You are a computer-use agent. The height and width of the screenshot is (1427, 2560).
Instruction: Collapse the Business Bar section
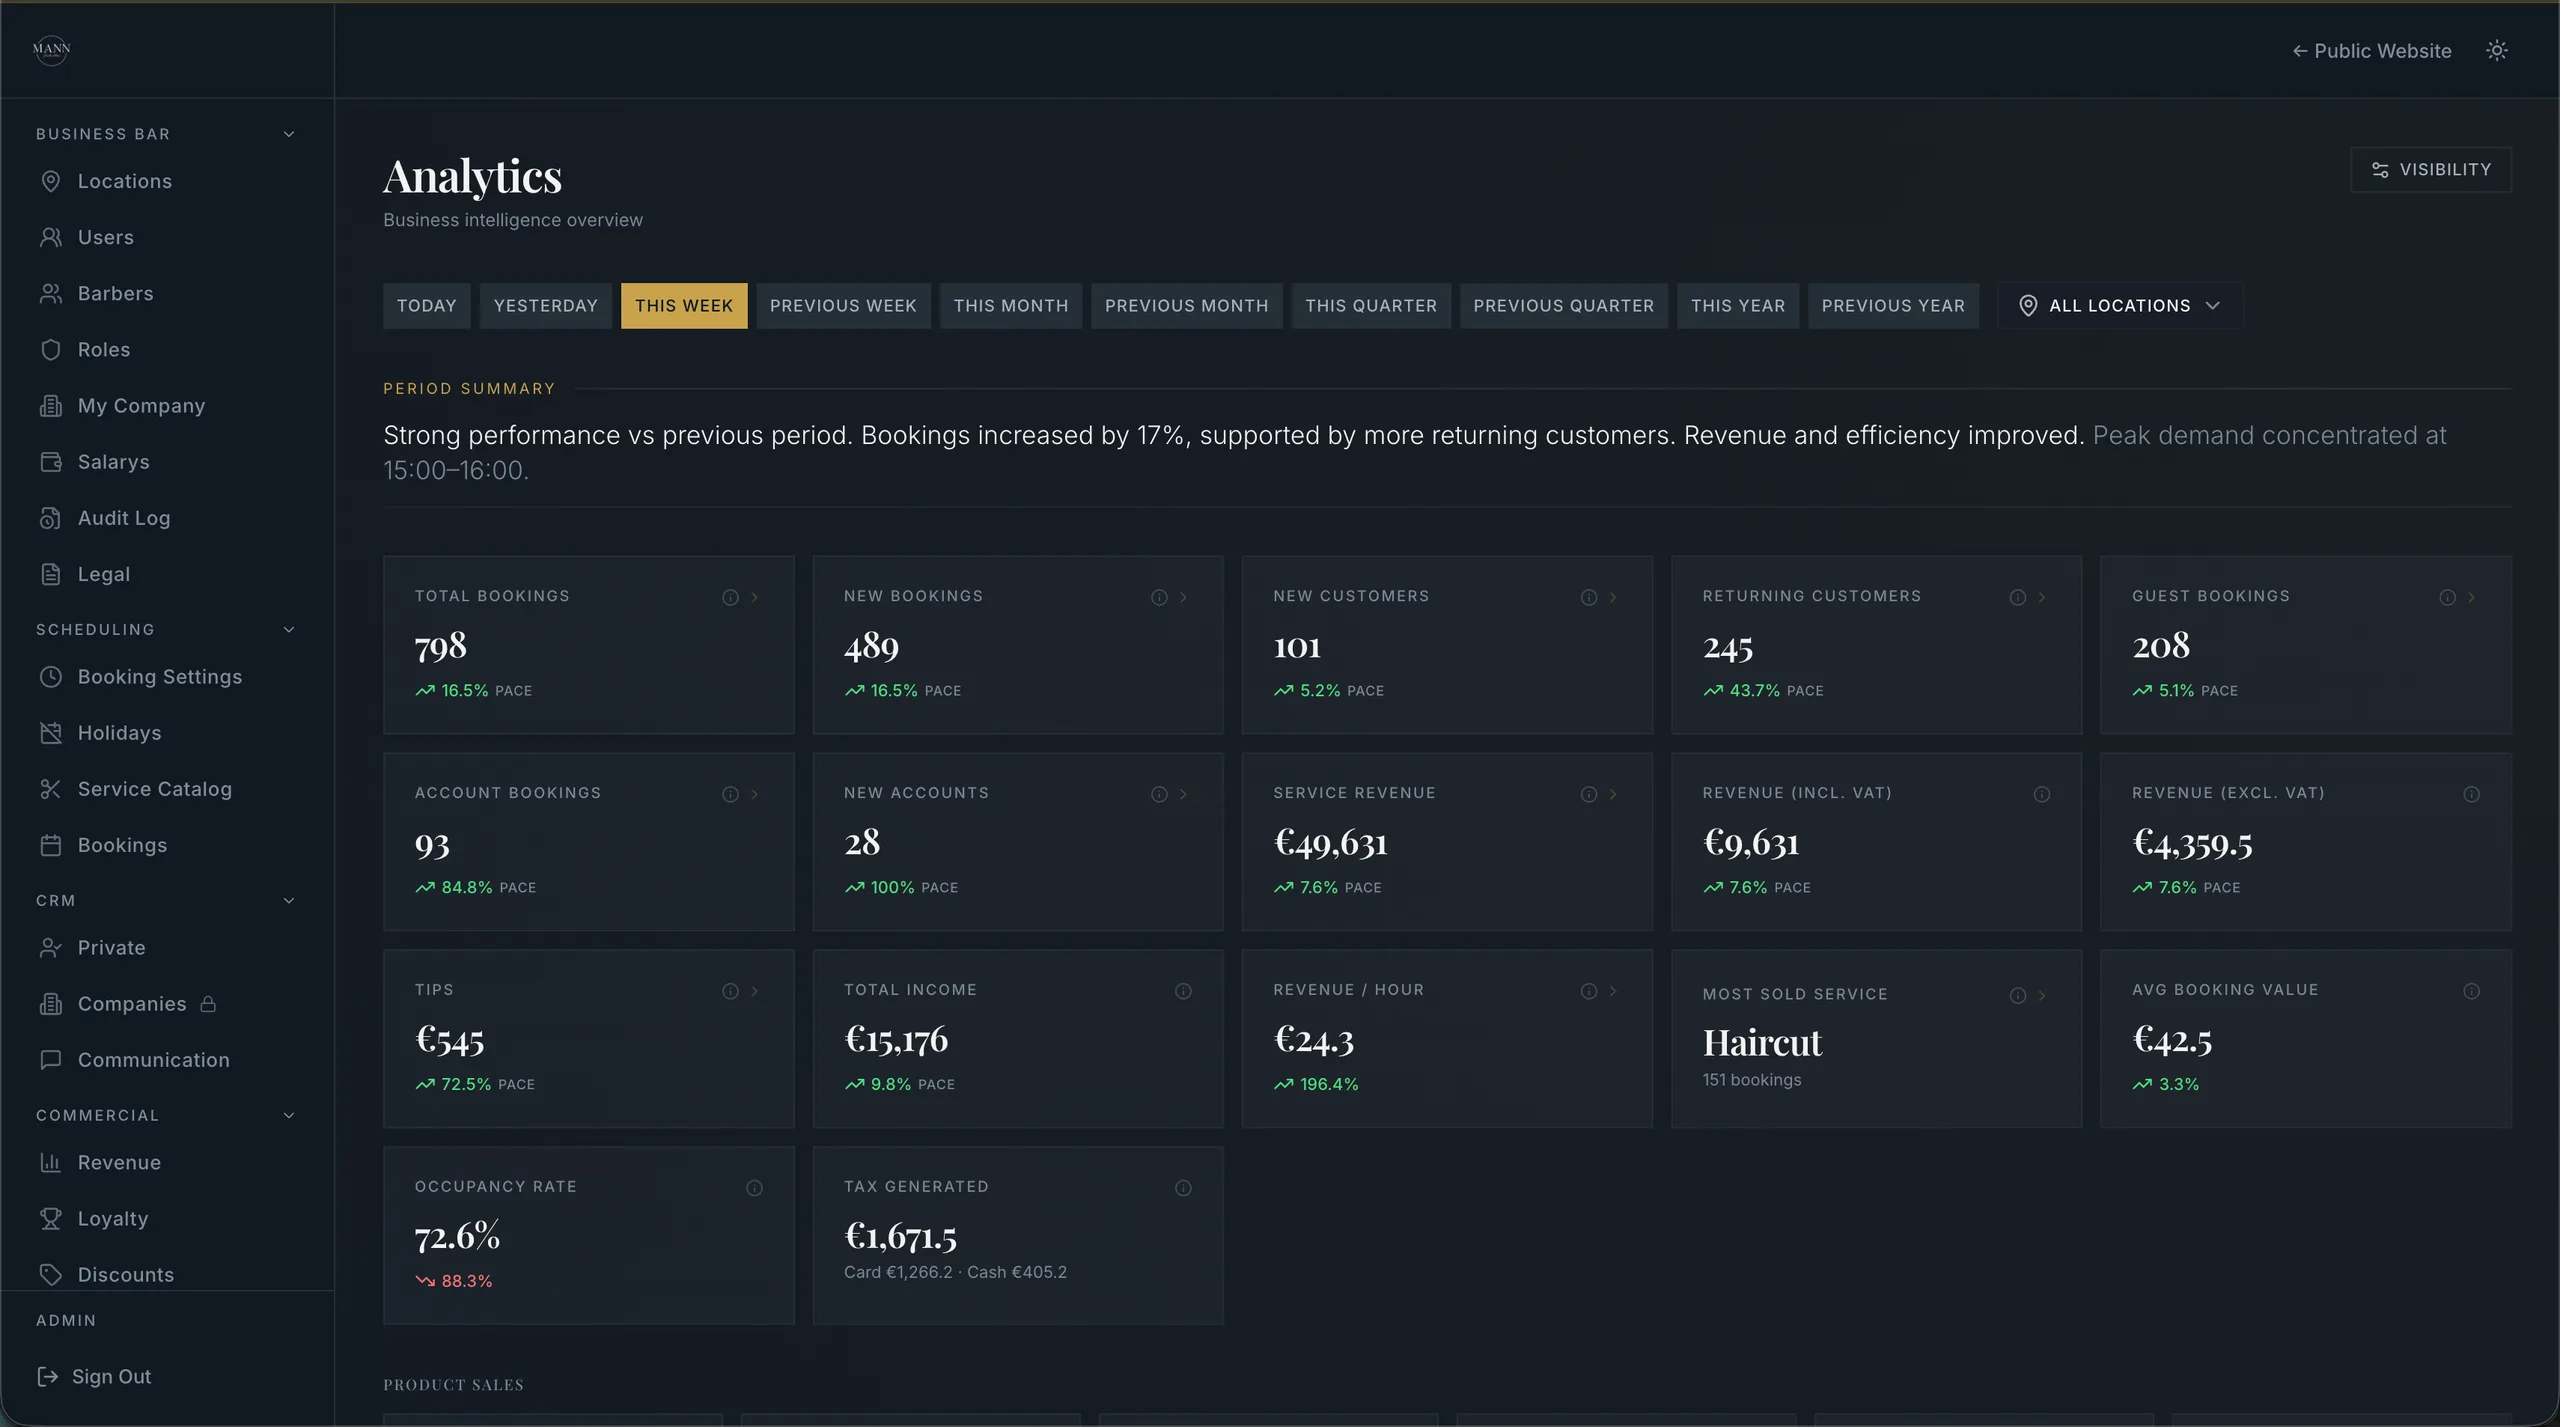[x=289, y=134]
